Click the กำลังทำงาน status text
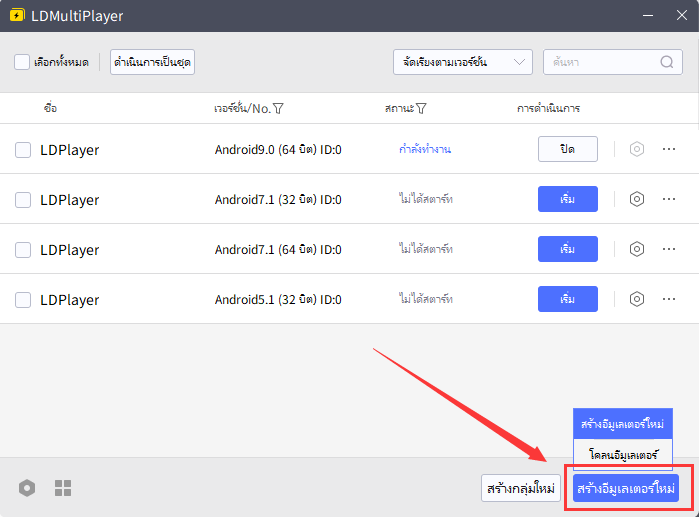Viewport: 699px width, 517px height. pos(425,149)
